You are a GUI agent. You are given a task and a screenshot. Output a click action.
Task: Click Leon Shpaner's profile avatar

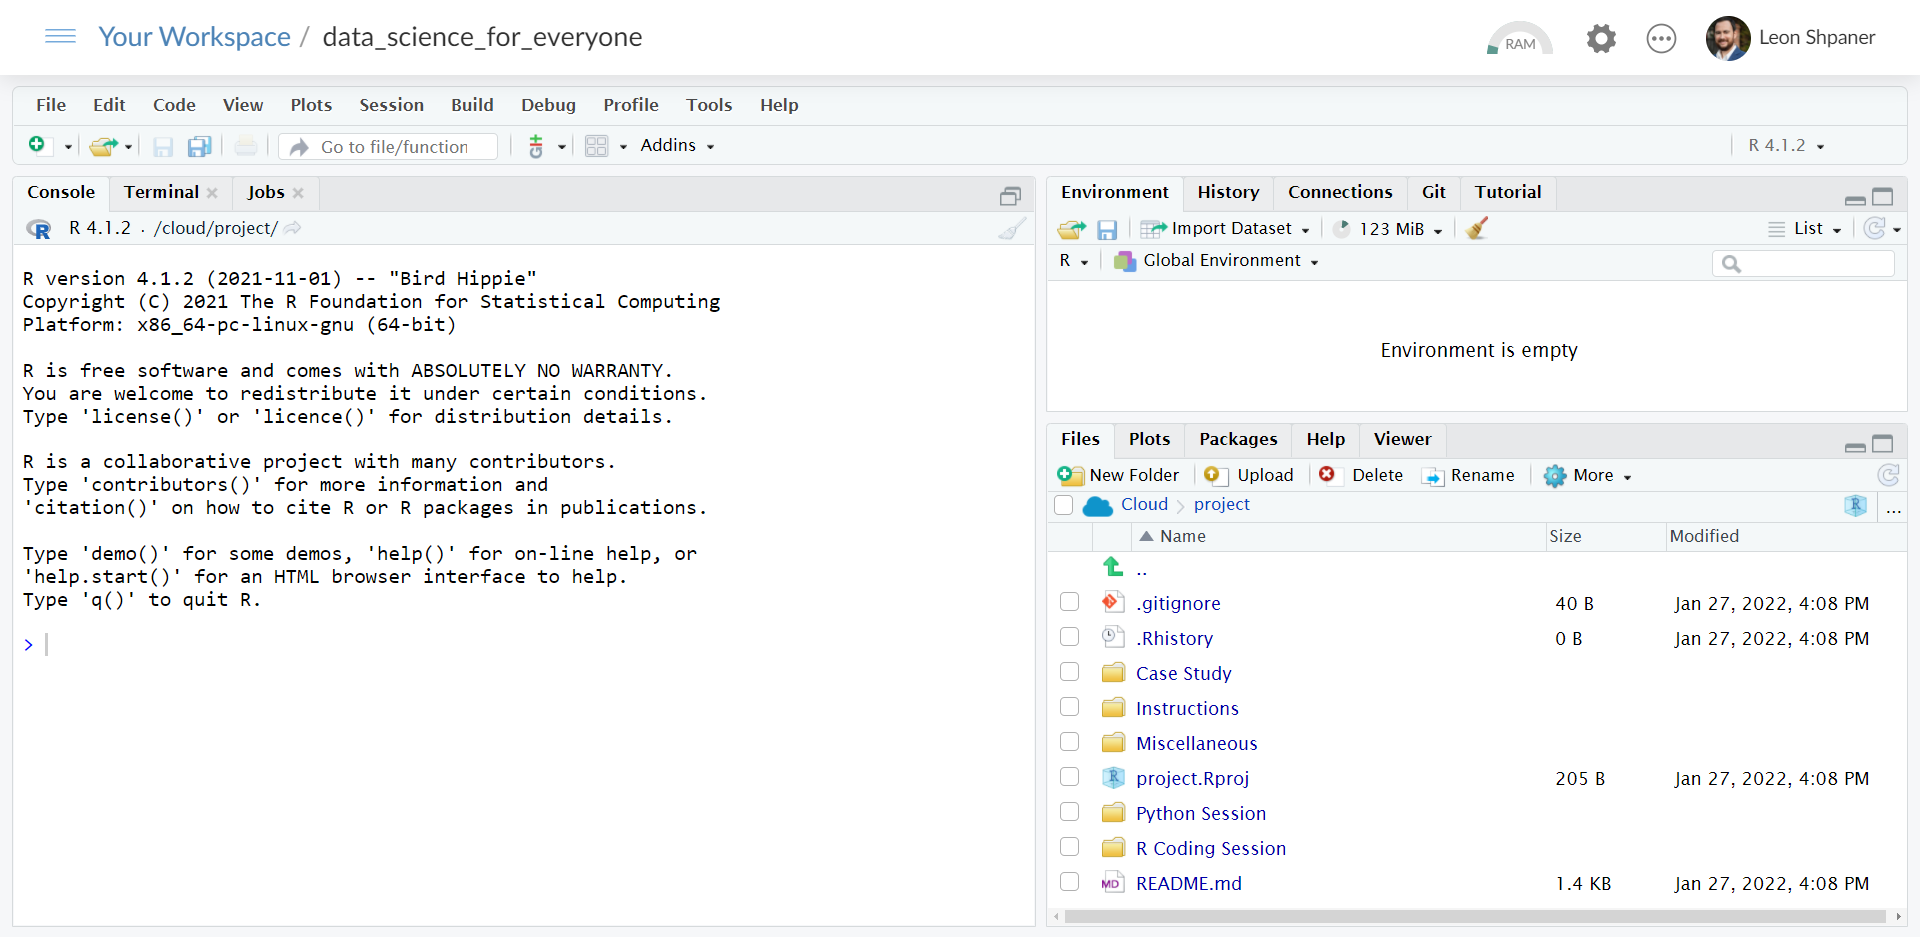1727,38
